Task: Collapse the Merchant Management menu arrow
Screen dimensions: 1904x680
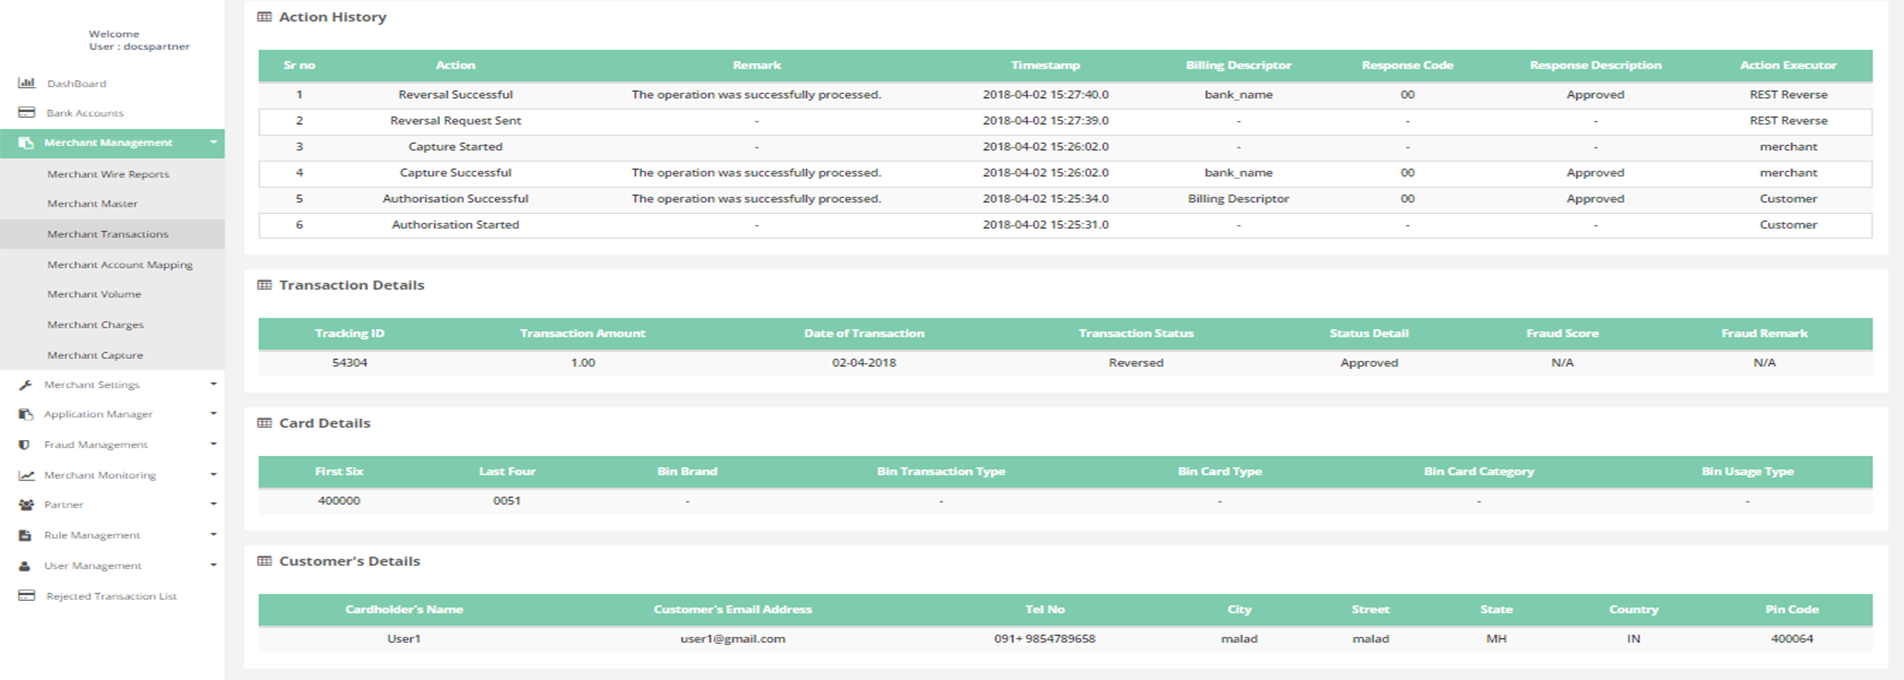Action: tap(213, 143)
